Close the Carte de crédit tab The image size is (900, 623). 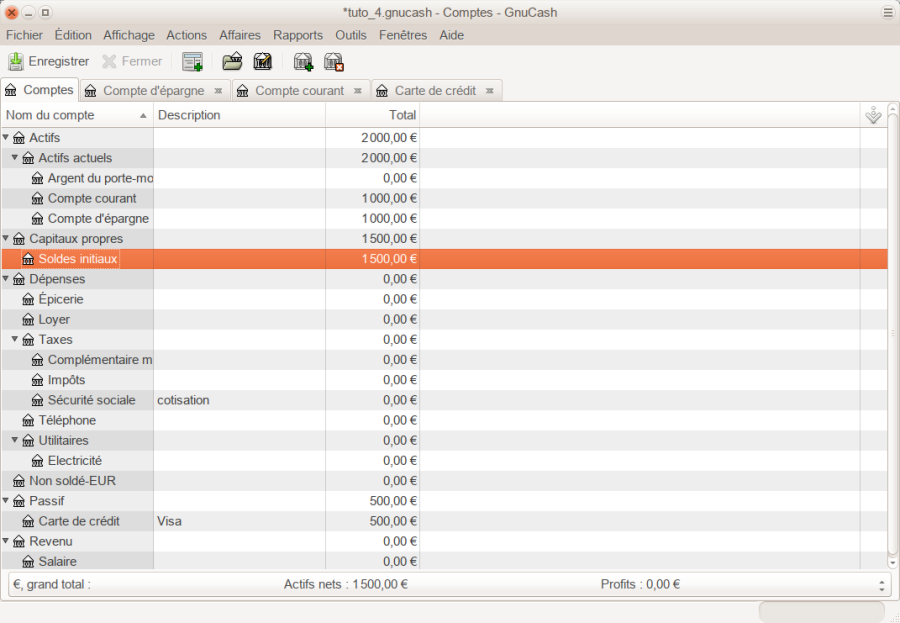pyautogui.click(x=490, y=91)
